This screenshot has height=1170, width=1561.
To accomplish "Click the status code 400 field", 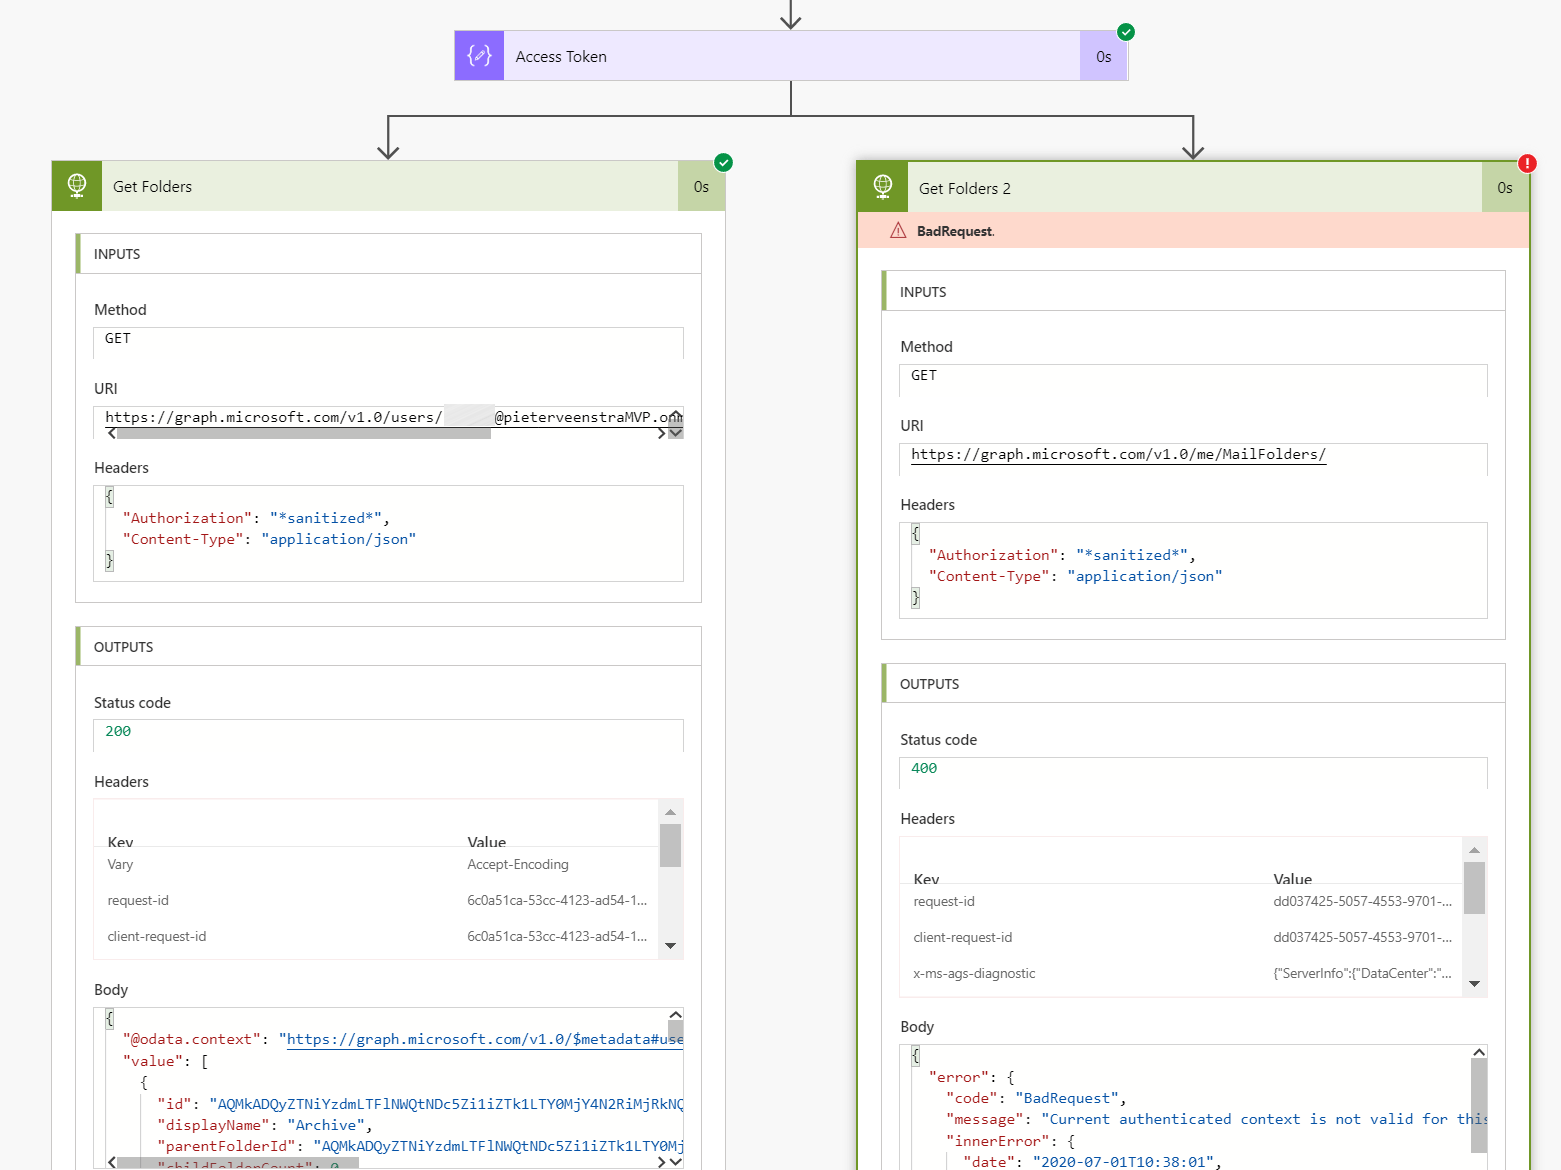I will coord(1193,772).
